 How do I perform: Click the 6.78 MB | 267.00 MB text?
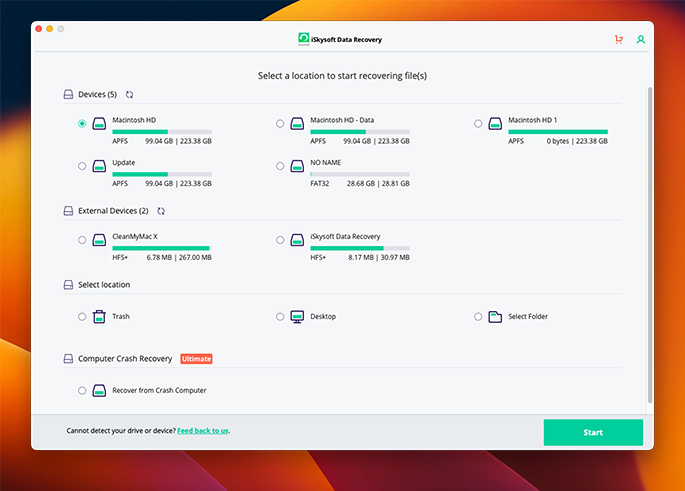point(179,258)
